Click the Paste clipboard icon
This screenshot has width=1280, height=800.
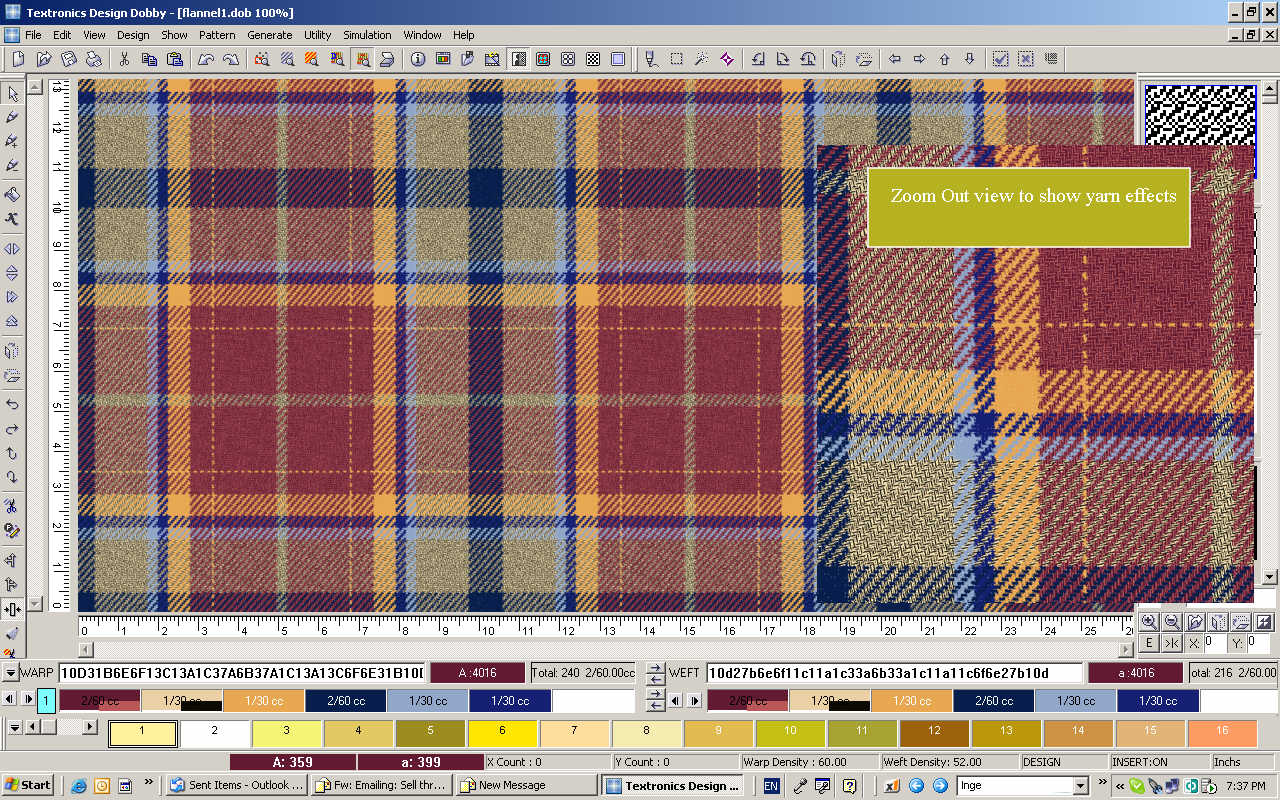(x=174, y=59)
